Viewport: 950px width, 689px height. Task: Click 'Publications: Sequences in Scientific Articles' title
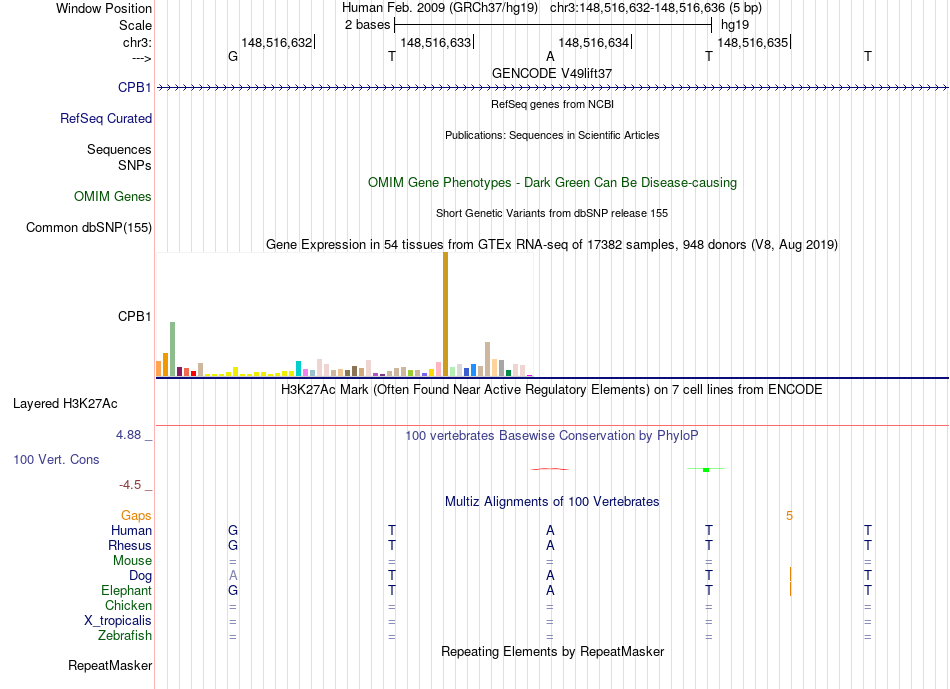[x=552, y=135]
